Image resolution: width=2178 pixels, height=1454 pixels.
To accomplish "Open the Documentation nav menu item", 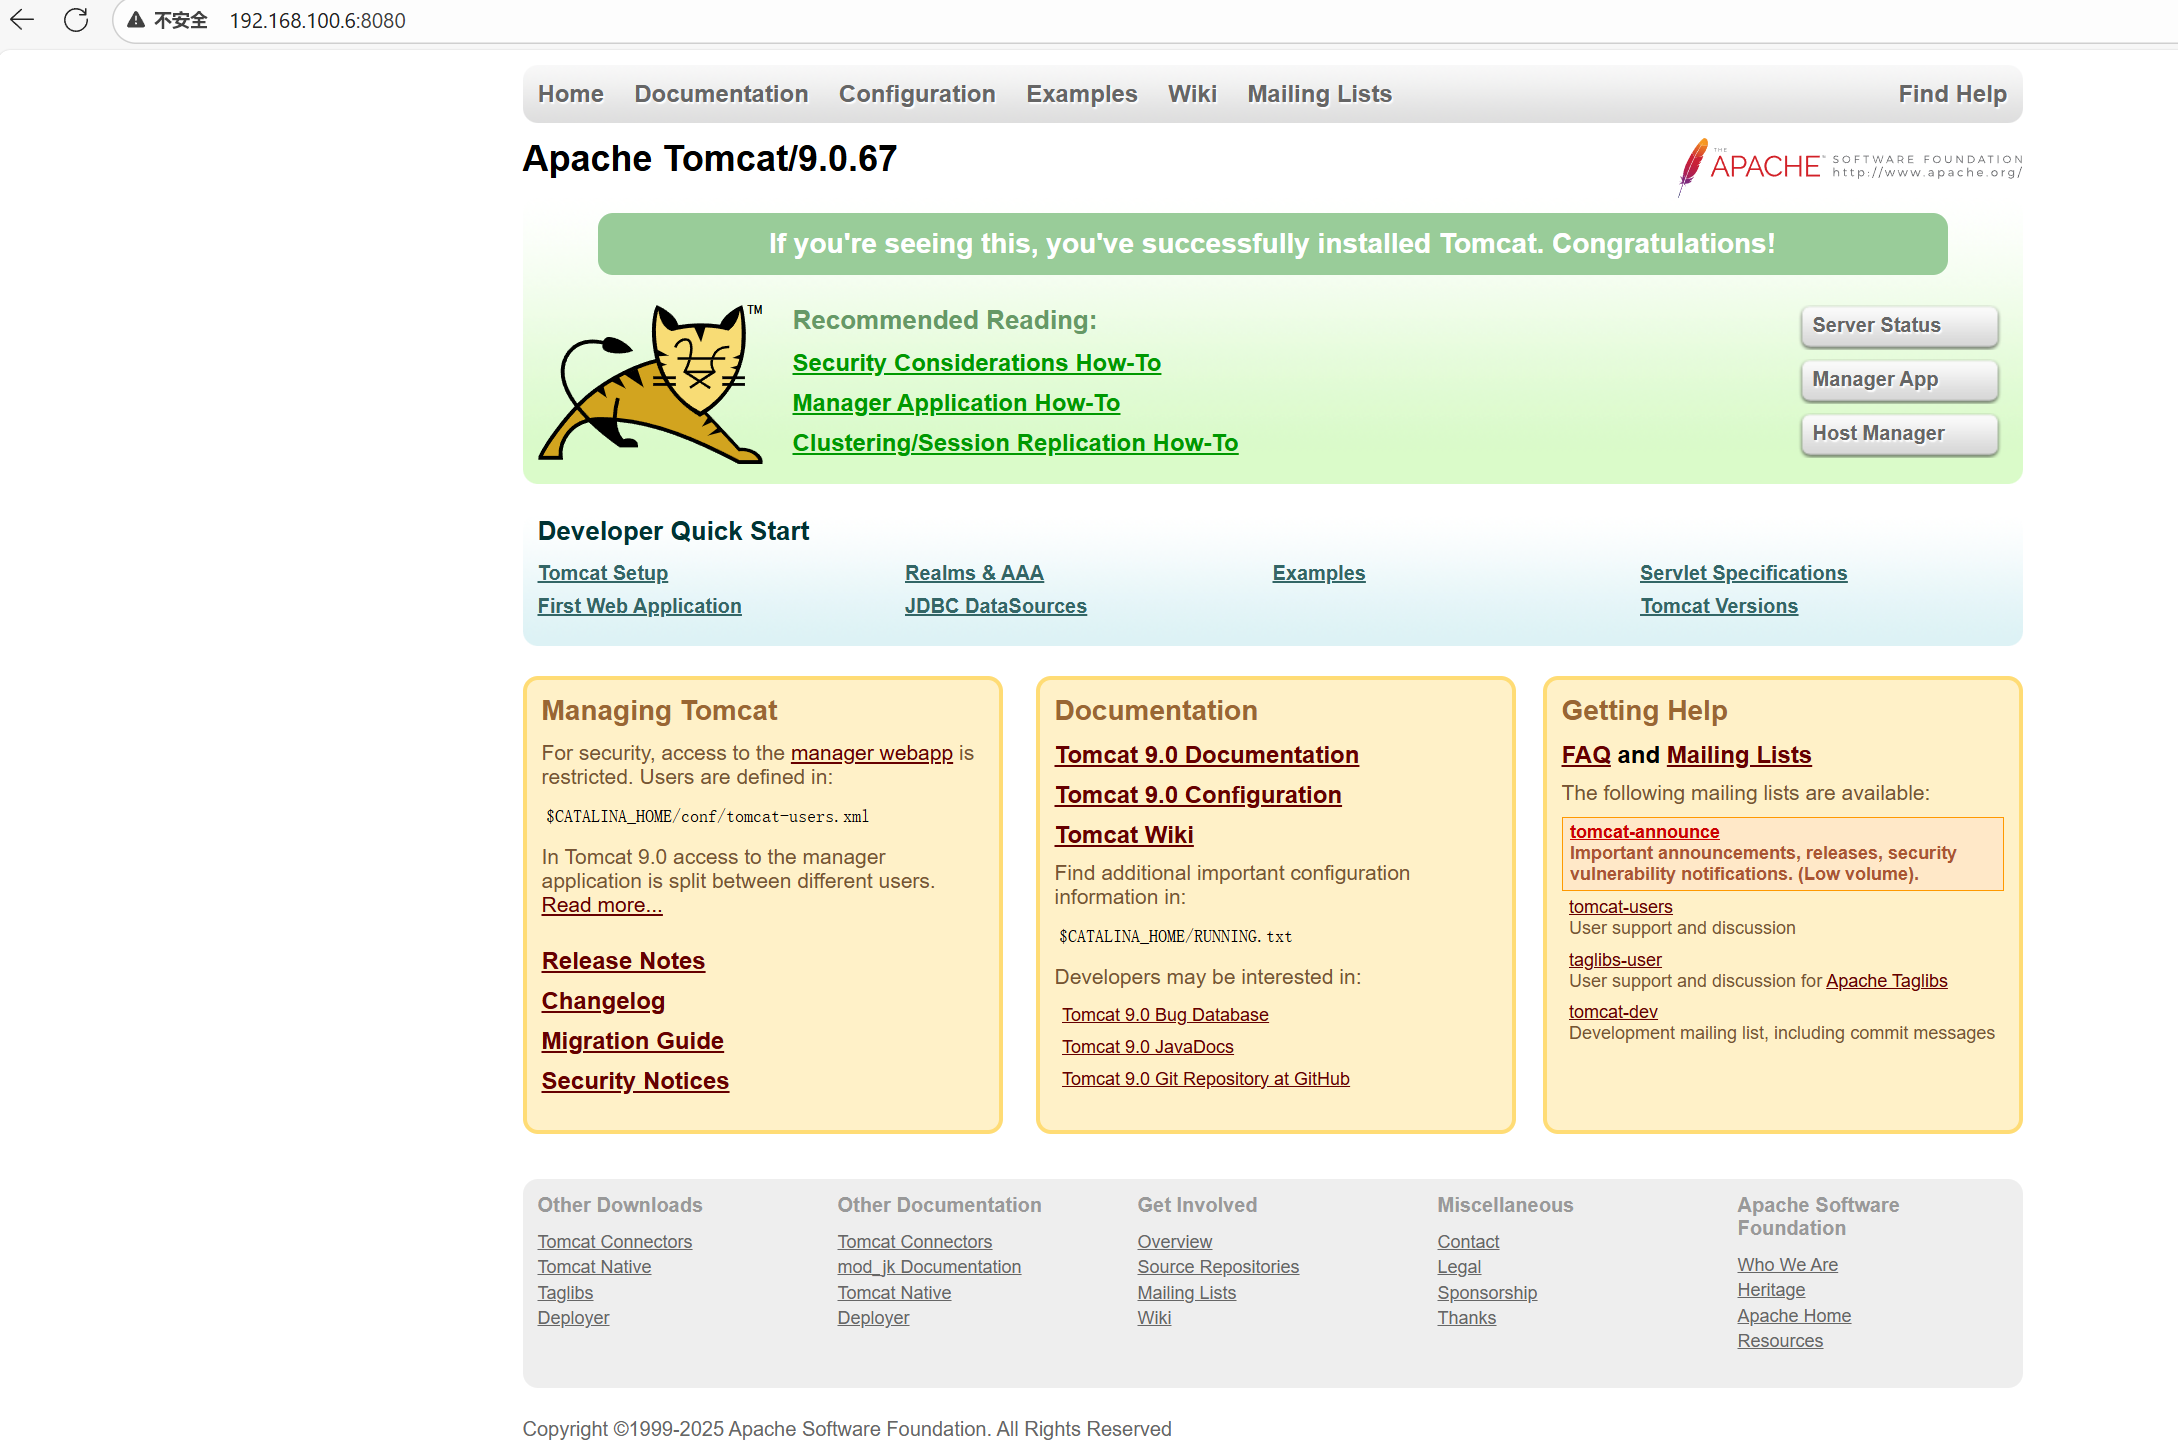I will (721, 94).
